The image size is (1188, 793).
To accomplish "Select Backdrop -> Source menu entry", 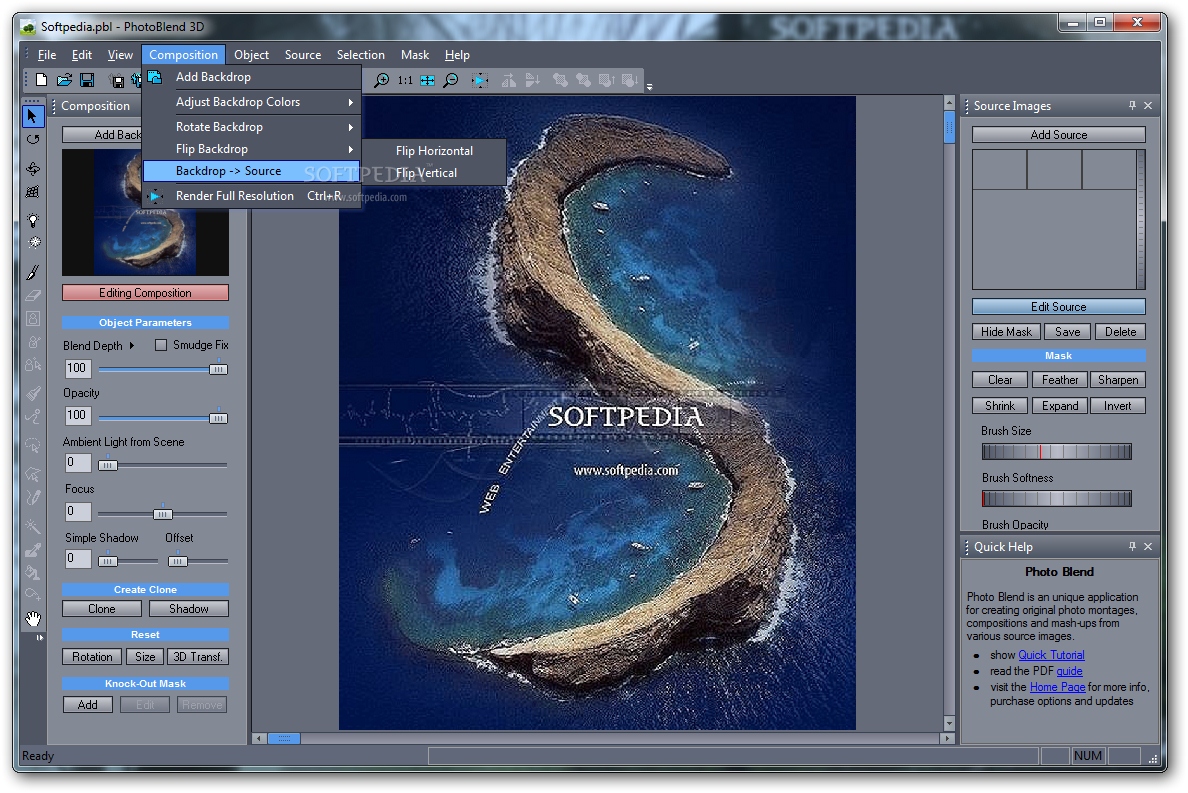I will 252,170.
